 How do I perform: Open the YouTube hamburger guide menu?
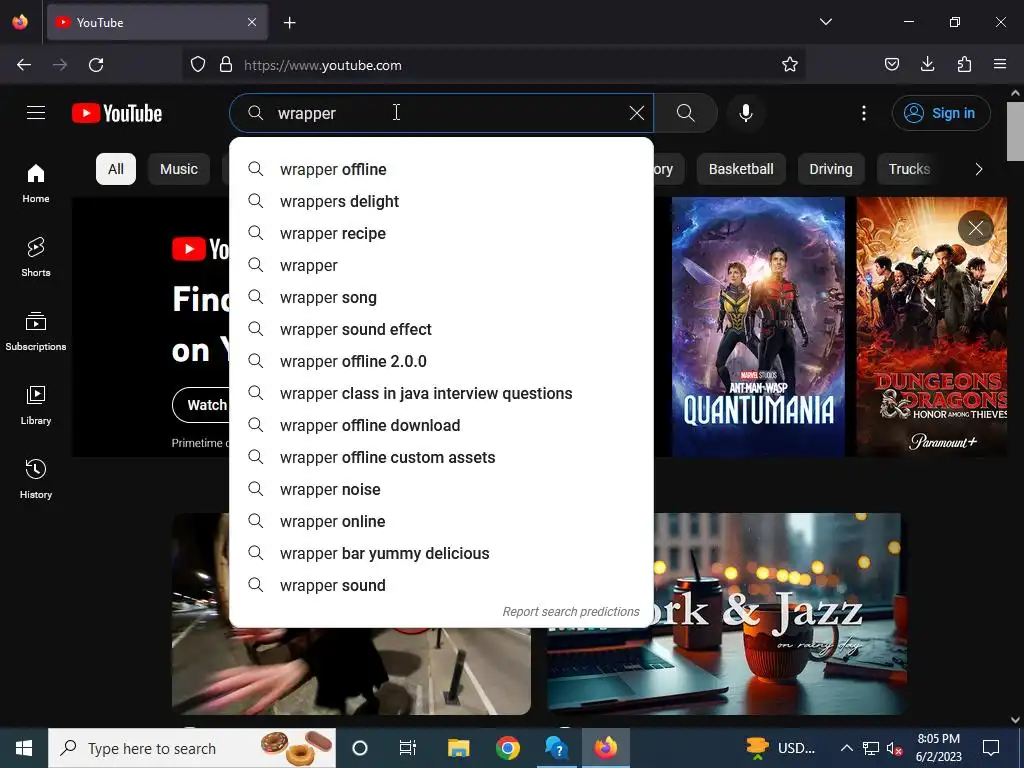coord(36,113)
